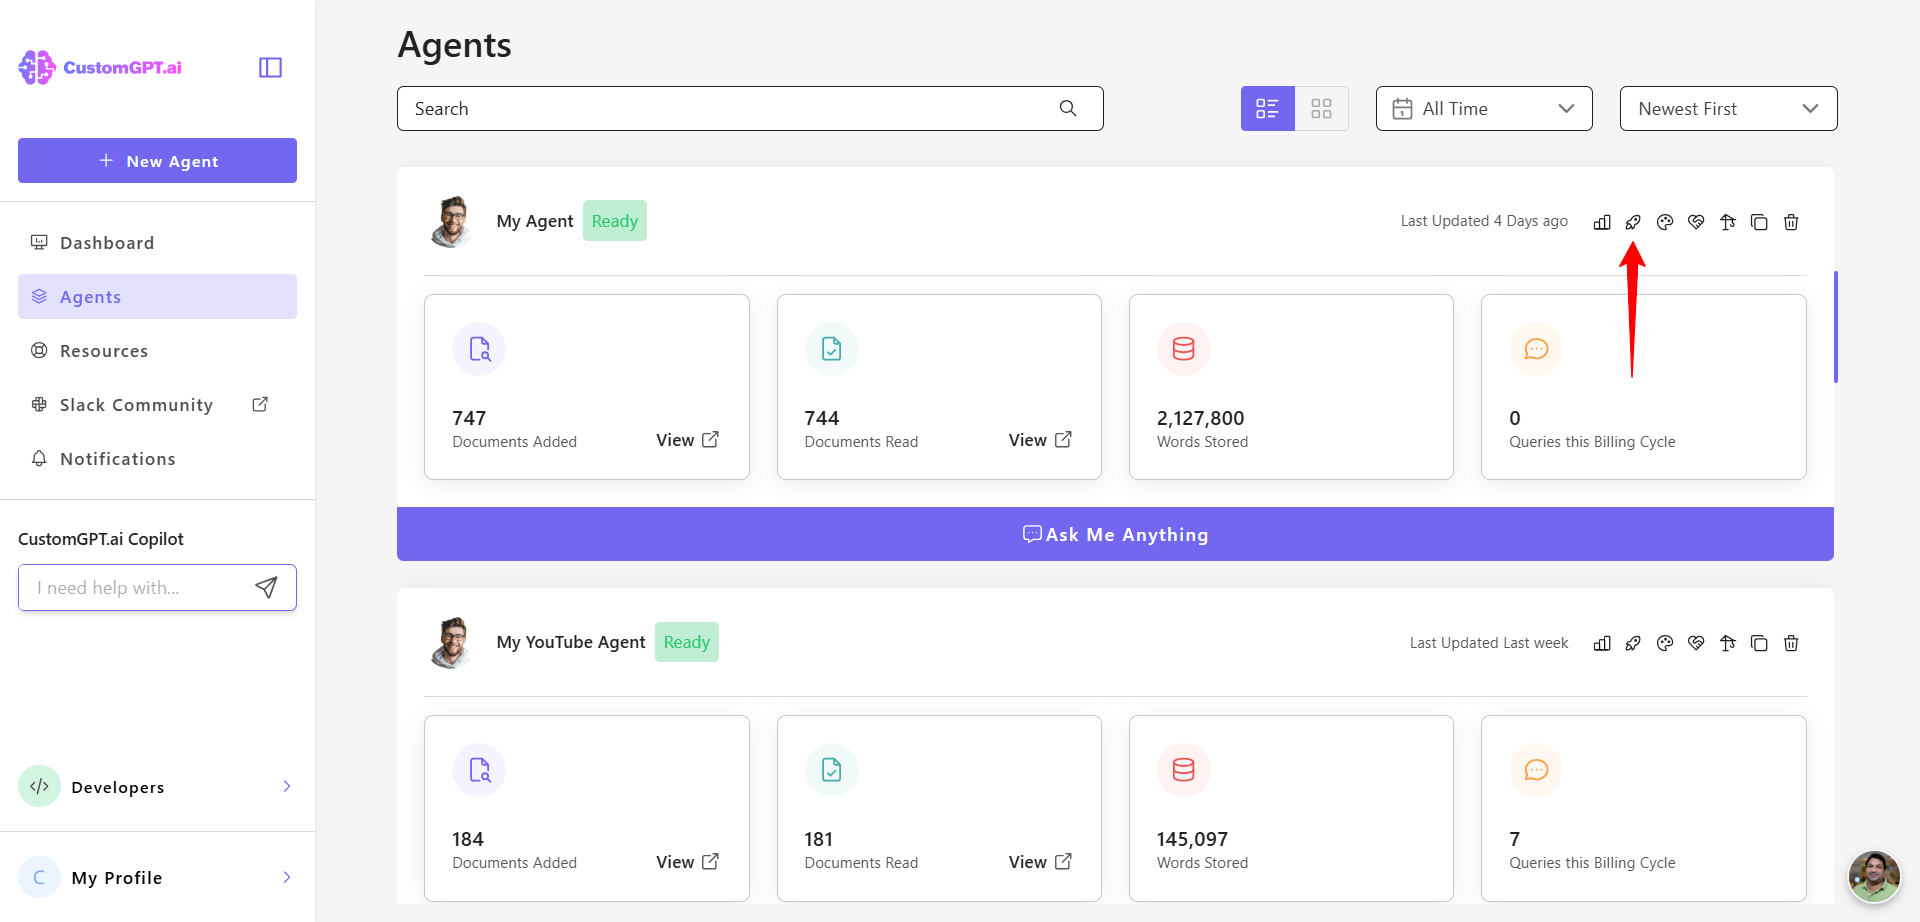Create a New Agent
The image size is (1920, 922).
157,160
